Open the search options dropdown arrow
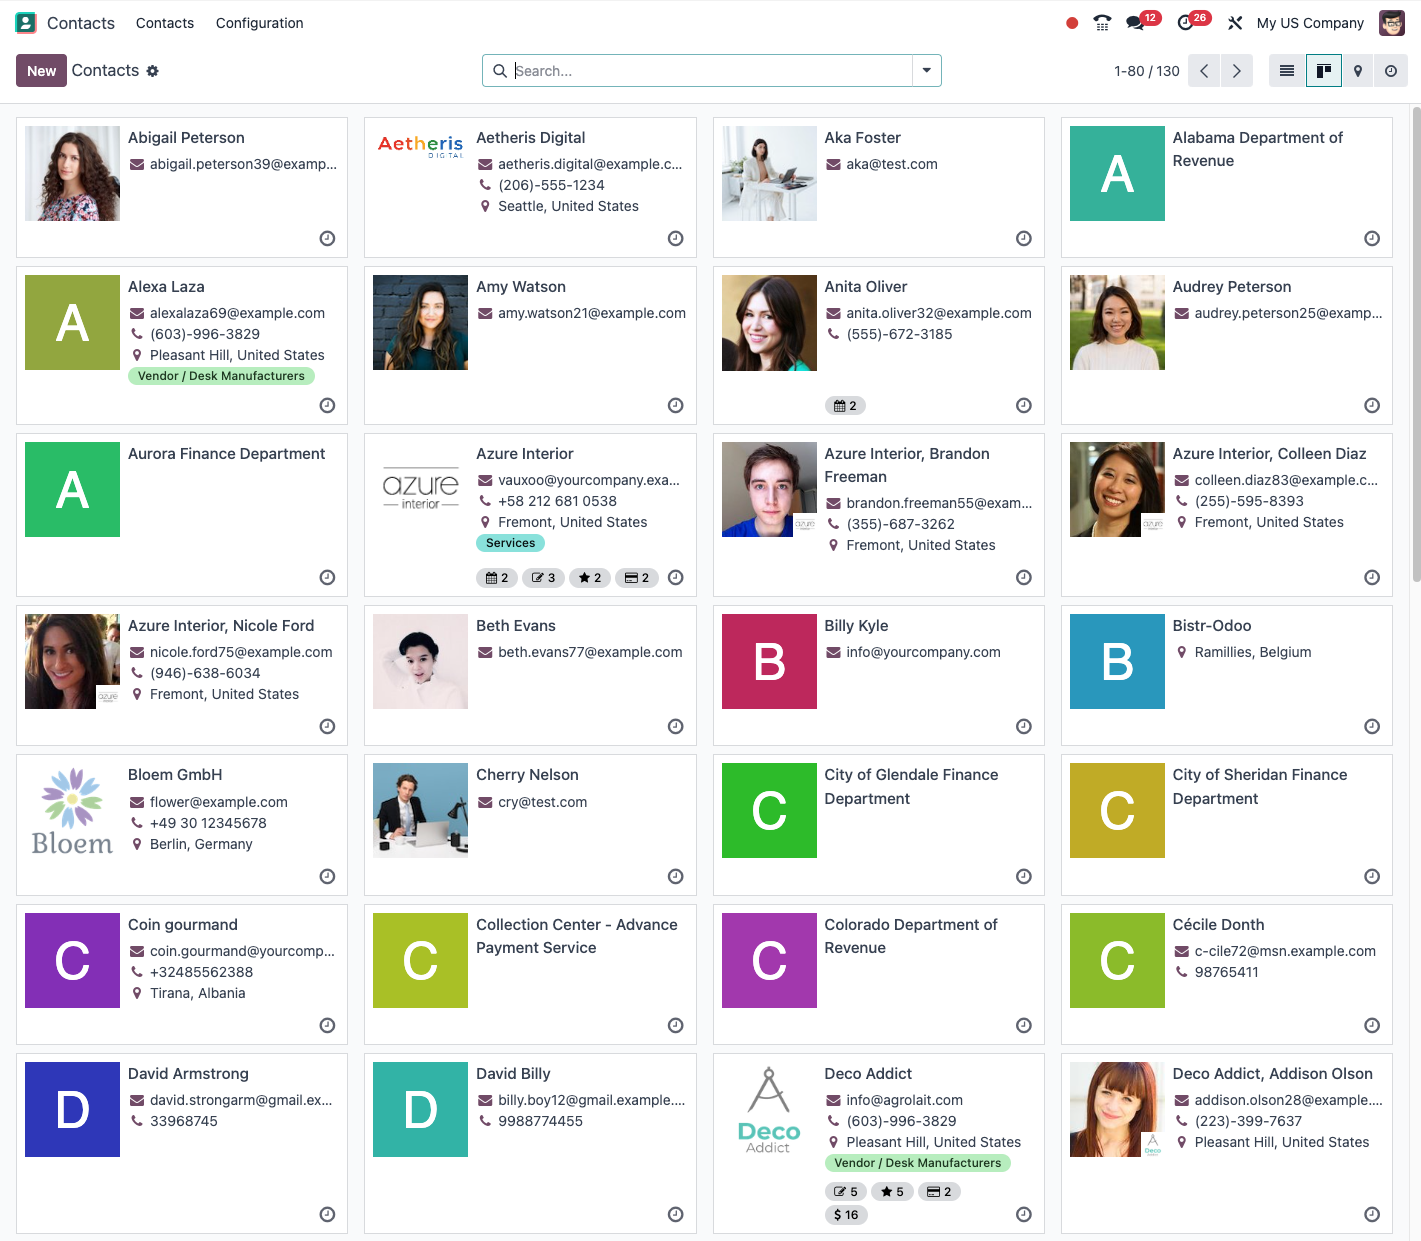The width and height of the screenshot is (1421, 1241). (927, 71)
